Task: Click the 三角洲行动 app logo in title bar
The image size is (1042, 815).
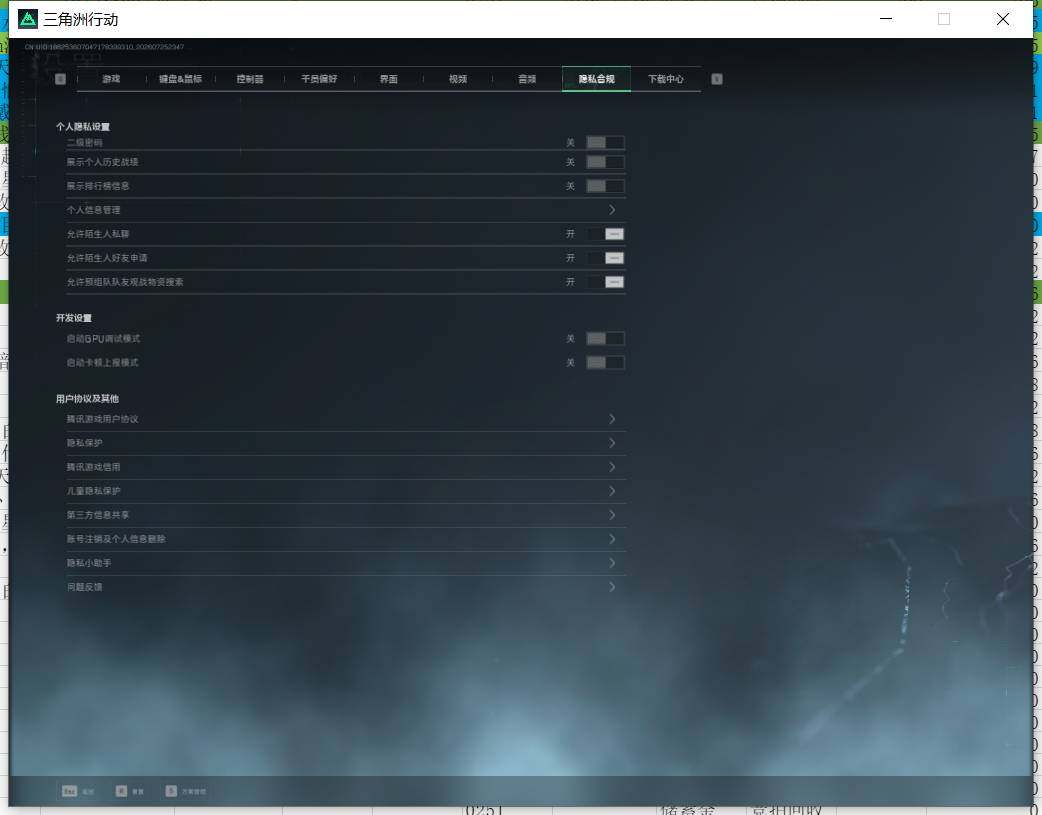Action: [28, 19]
